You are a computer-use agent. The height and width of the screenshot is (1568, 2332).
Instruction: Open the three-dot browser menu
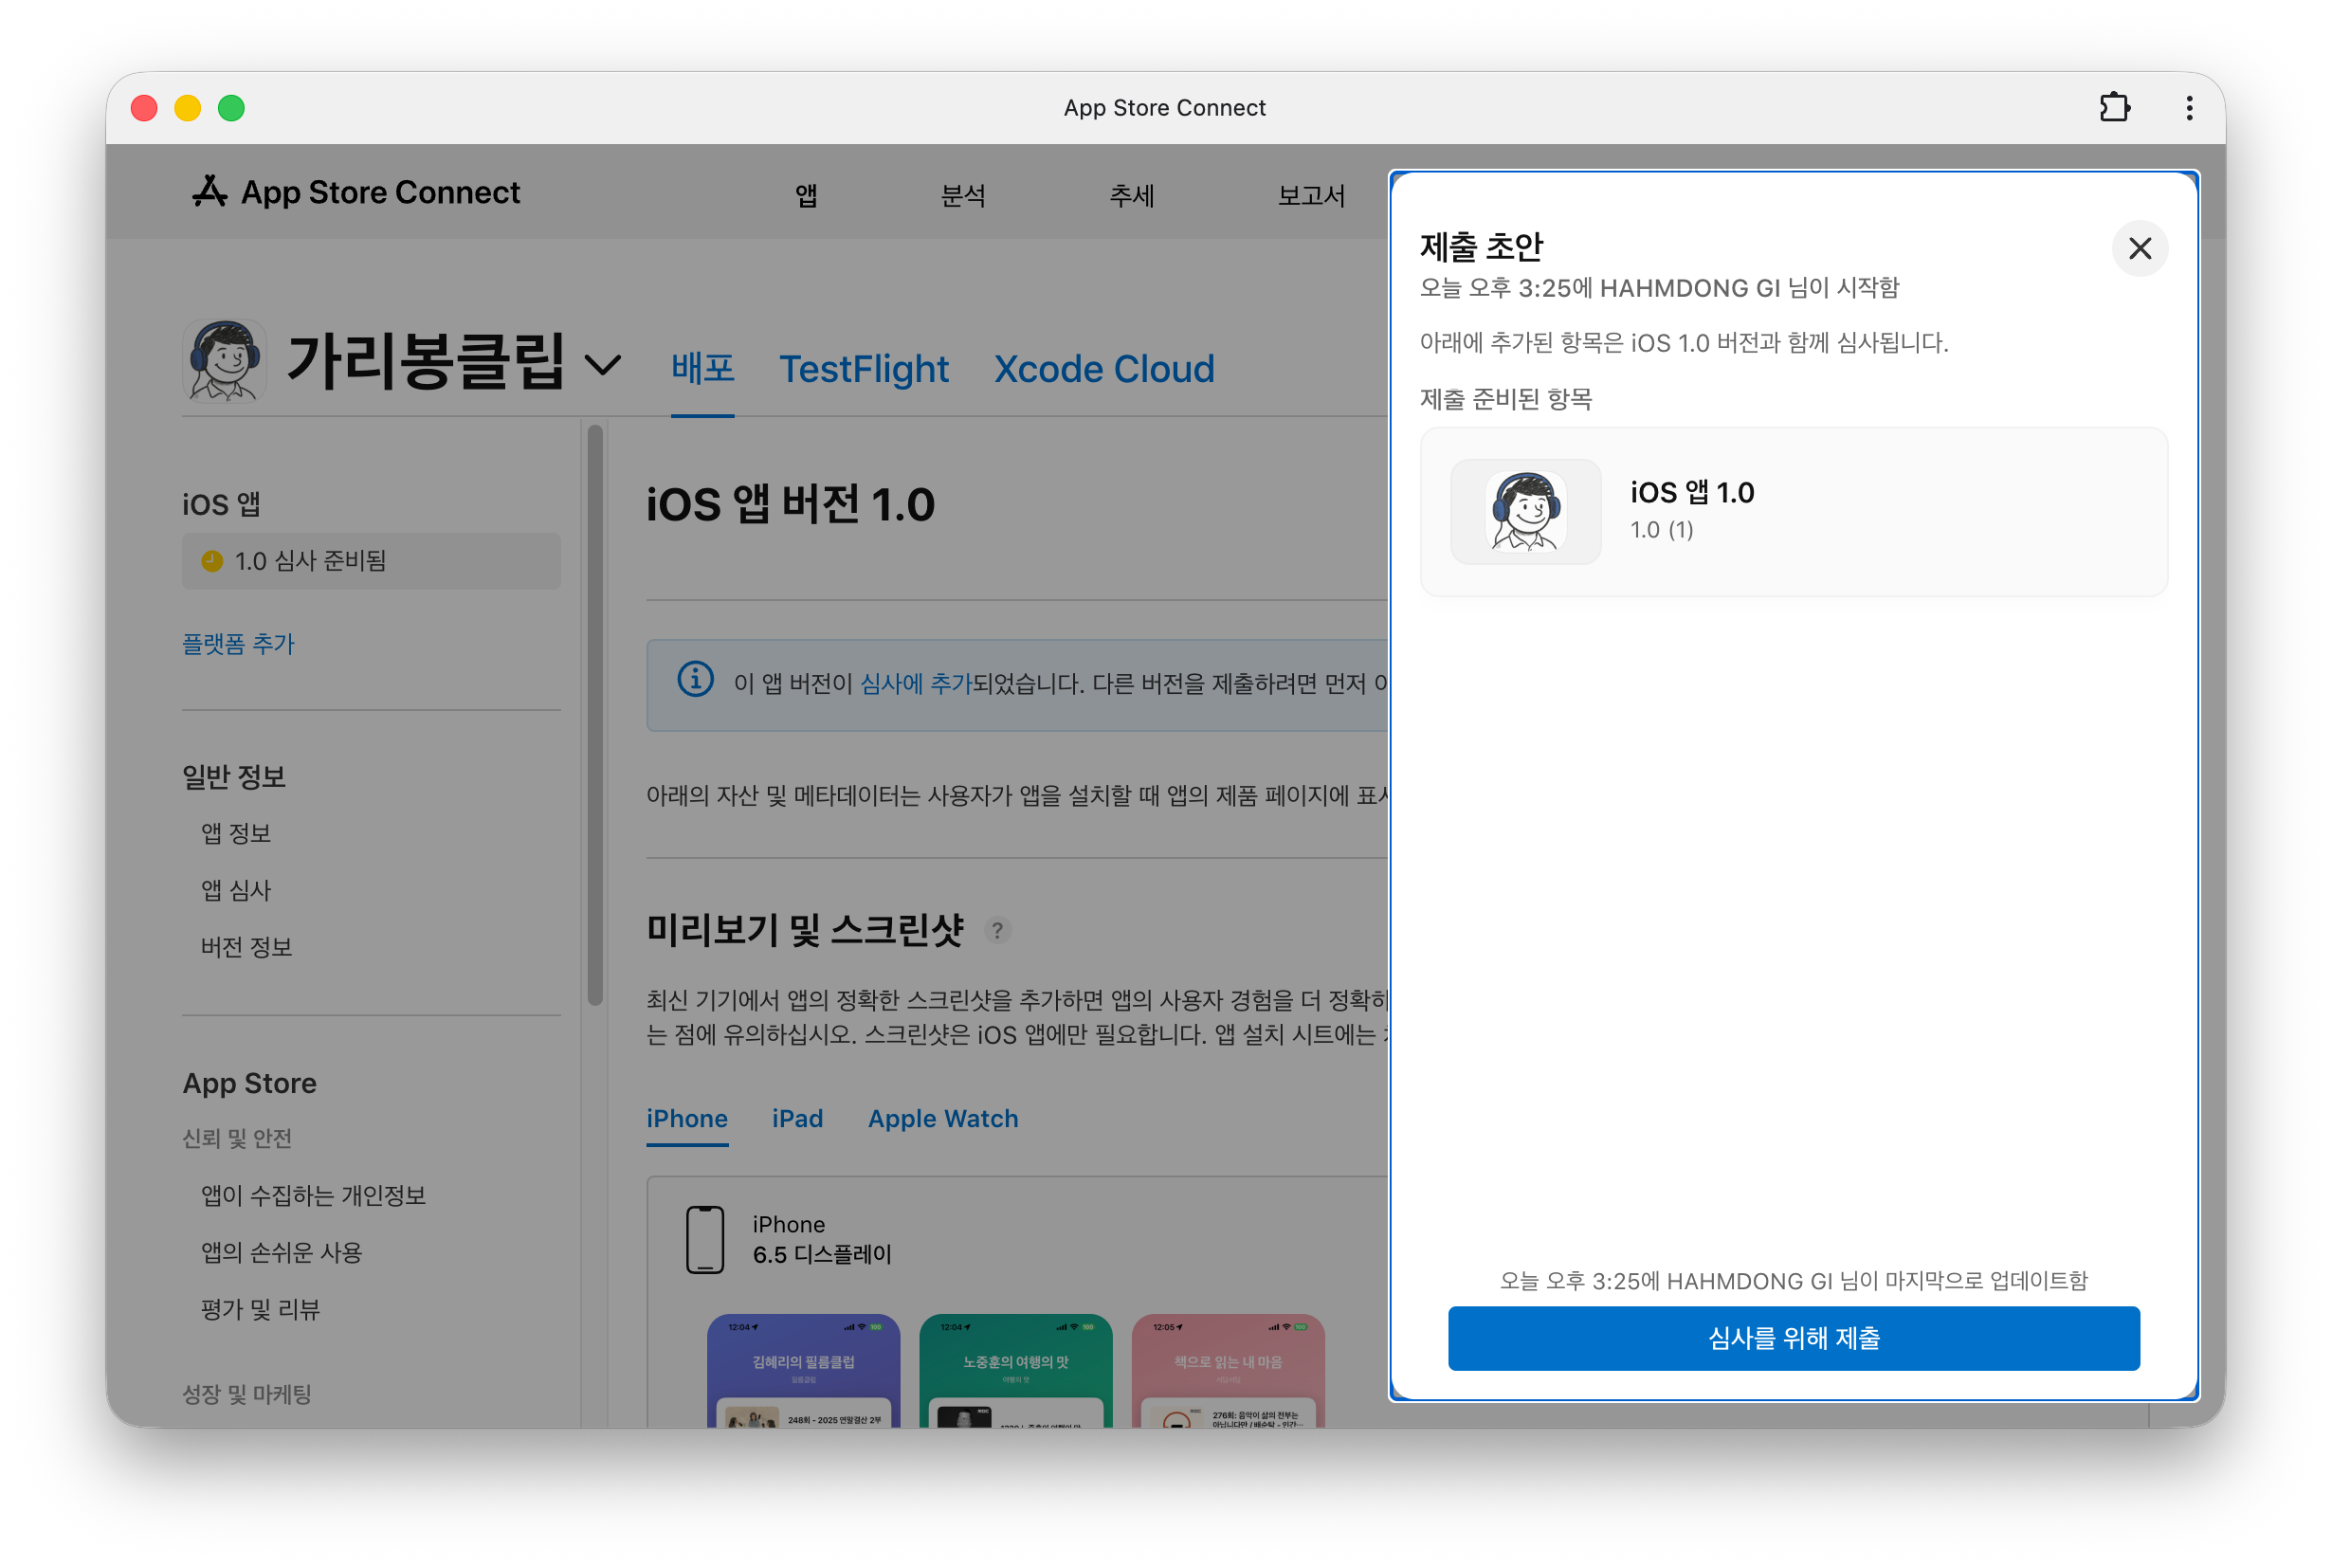2189,108
